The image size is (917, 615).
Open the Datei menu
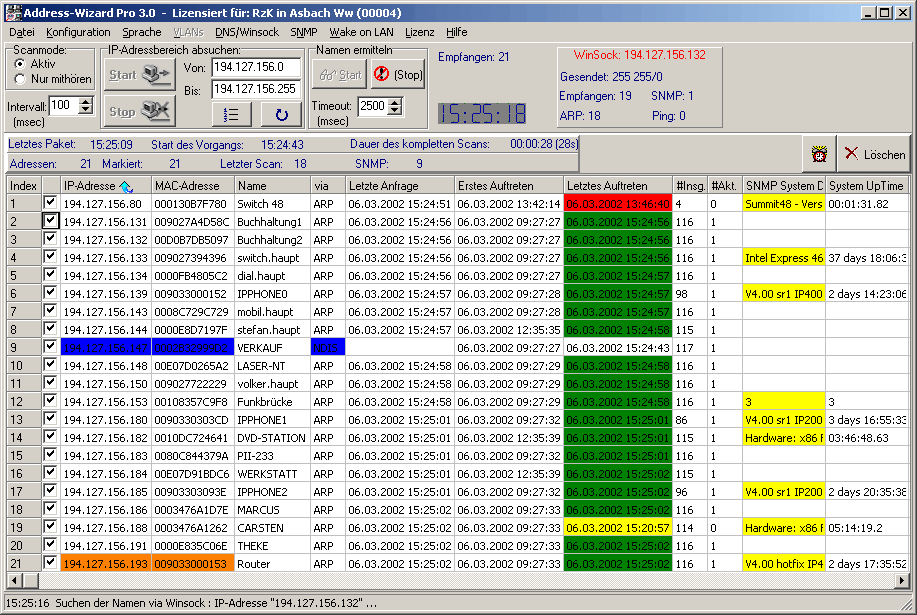[x=22, y=32]
